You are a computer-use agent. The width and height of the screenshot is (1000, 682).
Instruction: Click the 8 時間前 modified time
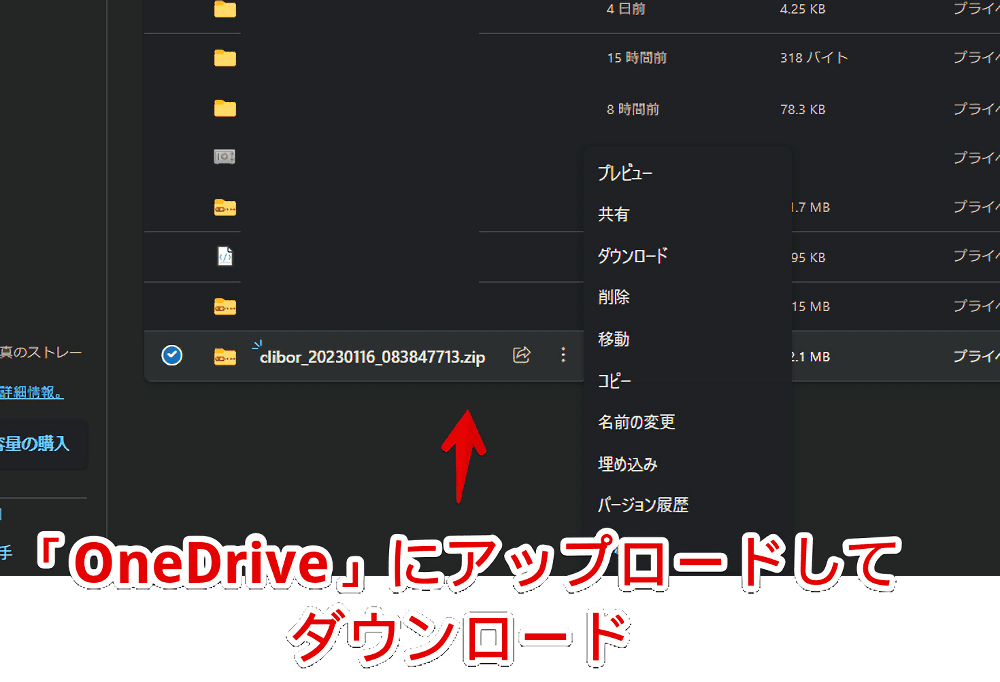click(x=633, y=109)
